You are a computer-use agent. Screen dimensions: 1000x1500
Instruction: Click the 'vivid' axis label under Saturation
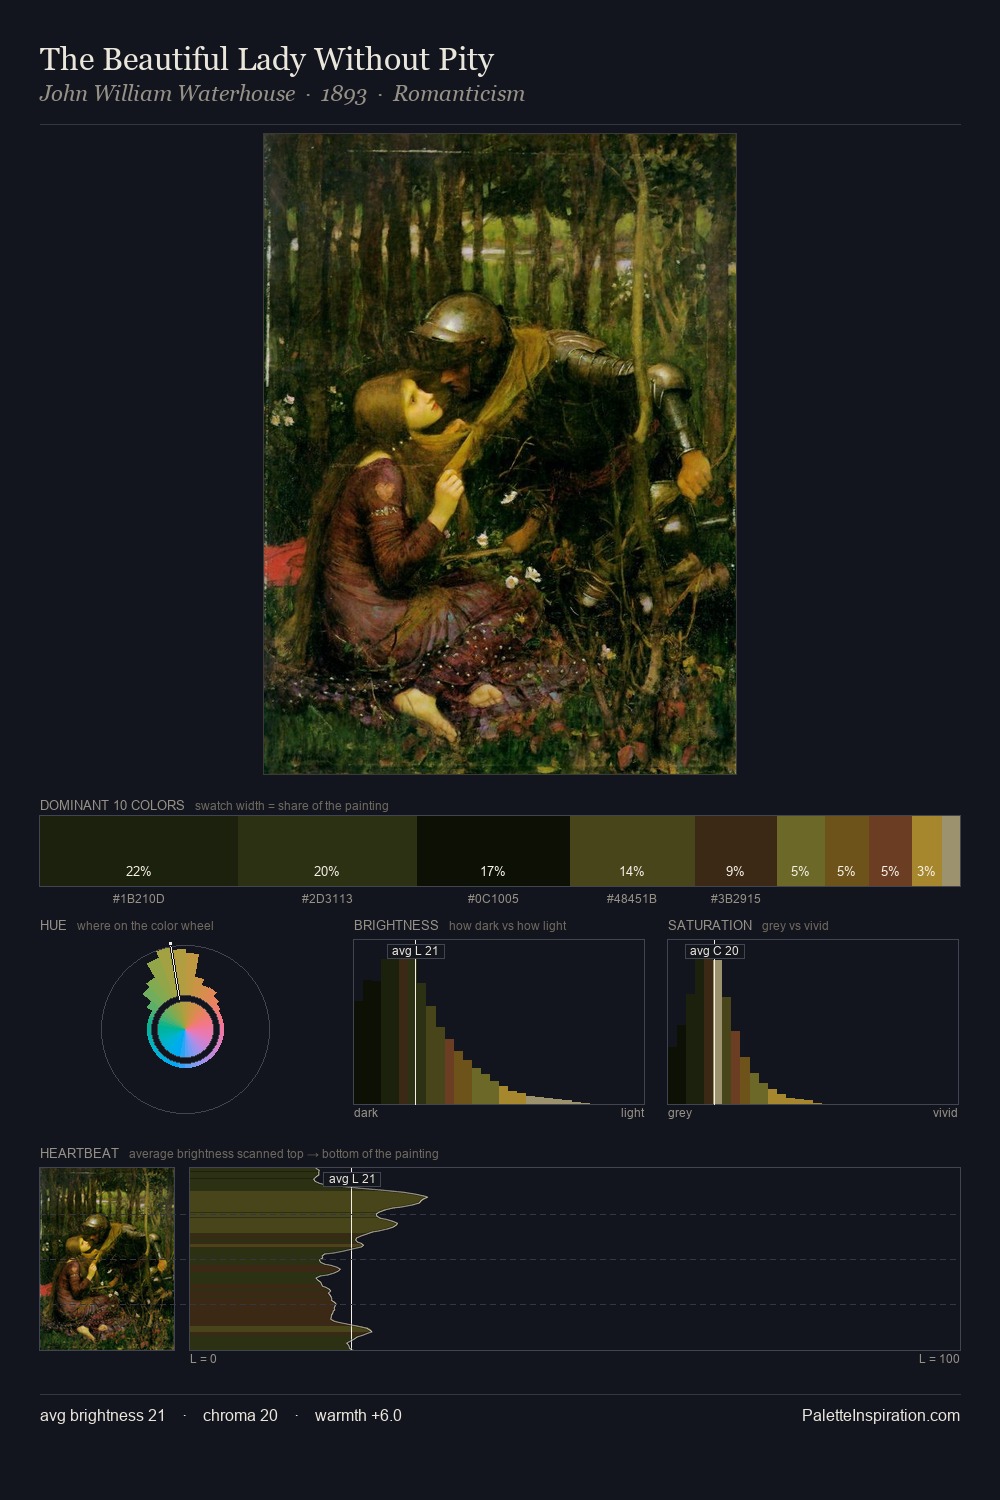(945, 1113)
